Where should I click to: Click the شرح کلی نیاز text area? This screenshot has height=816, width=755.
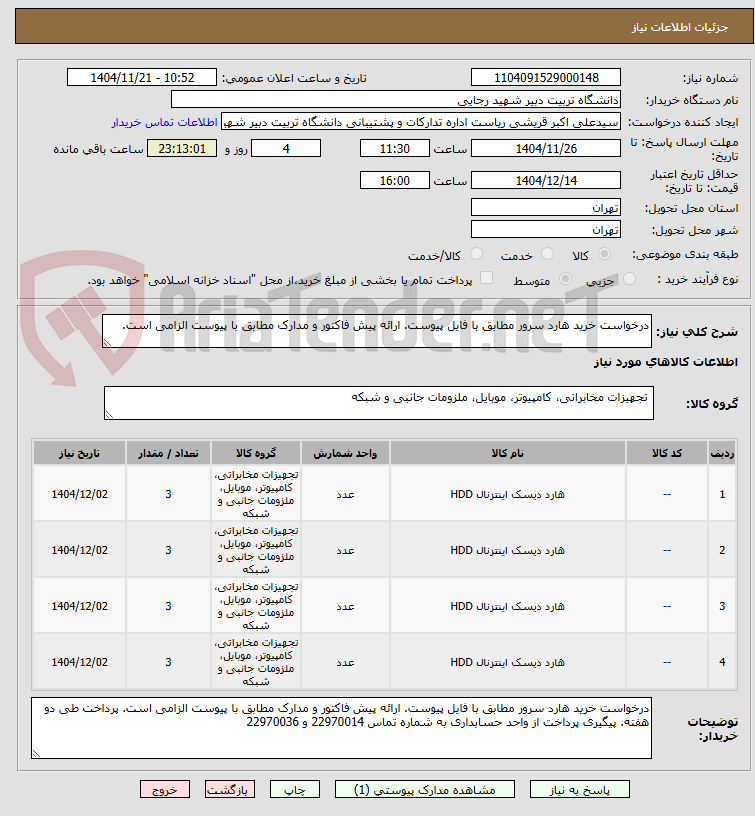click(x=377, y=330)
